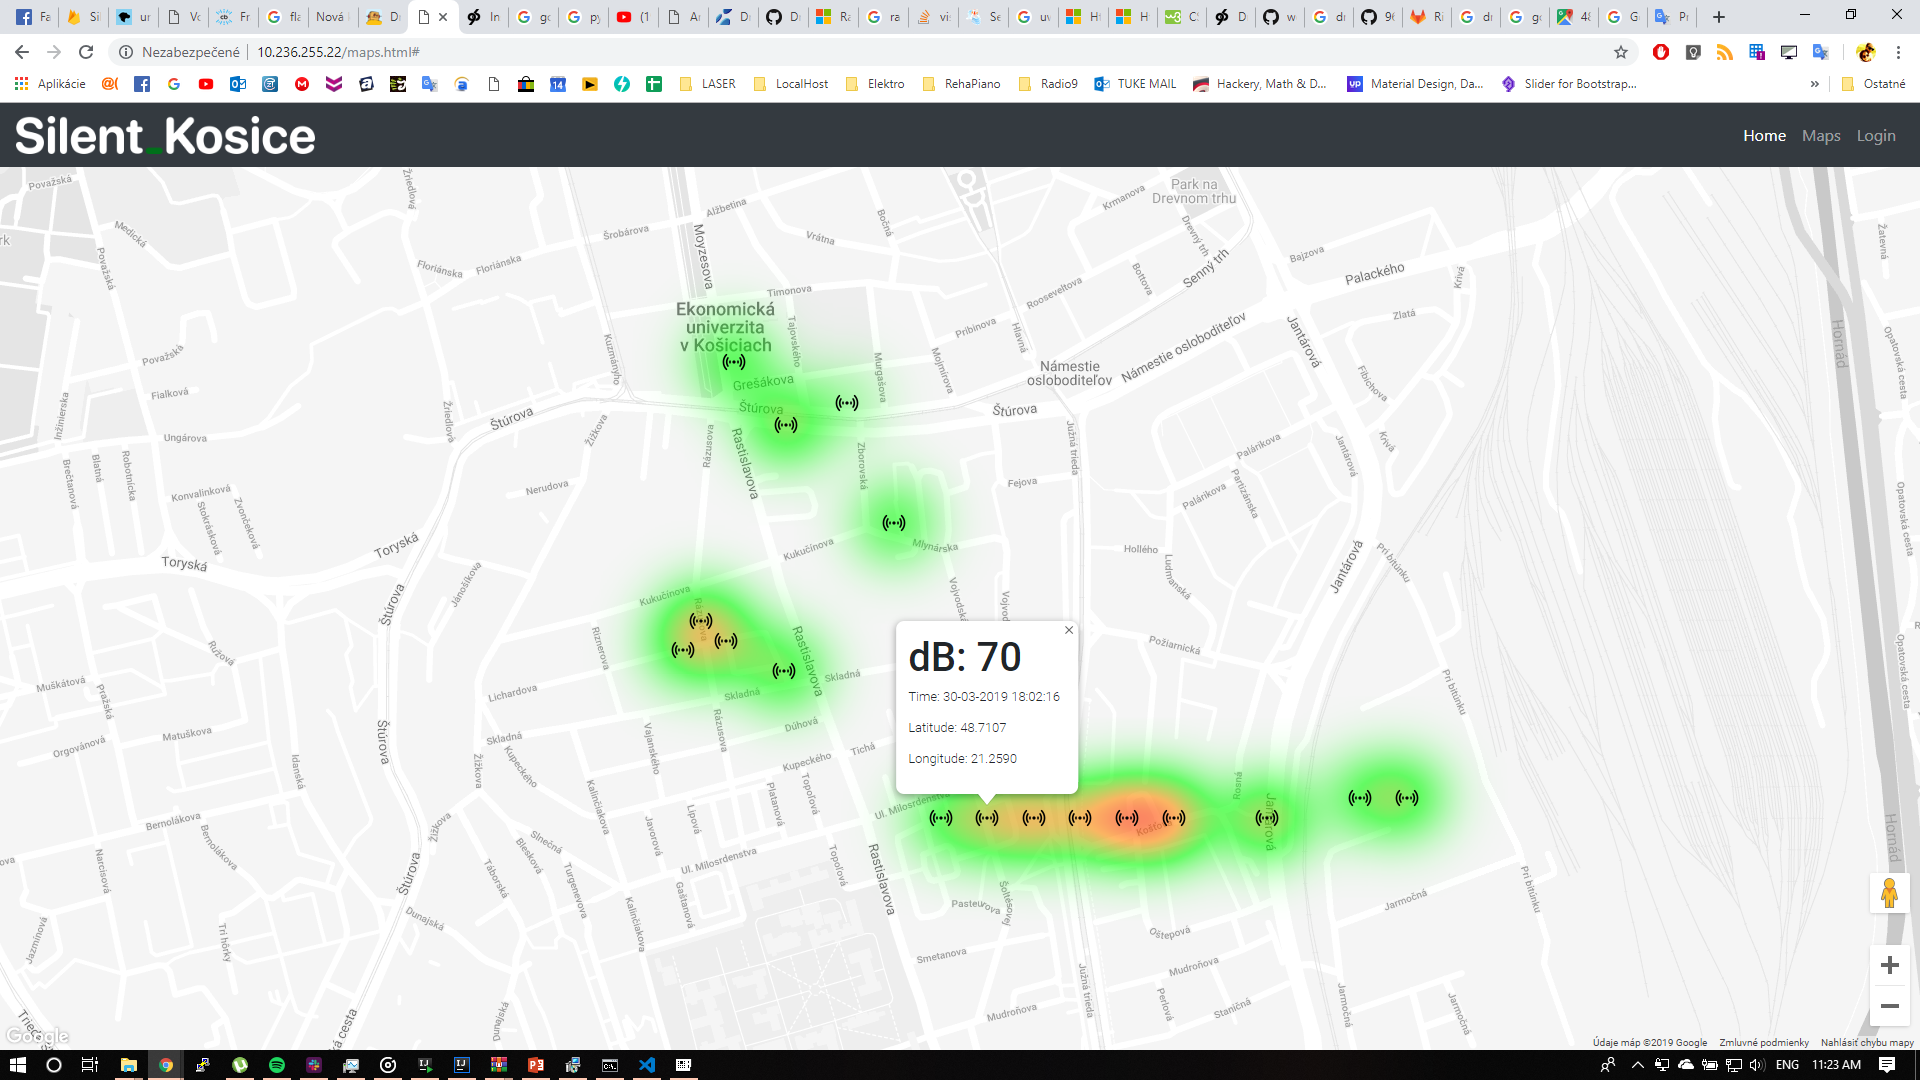Viewport: 1920px width, 1080px height.
Task: Open the Maps navigation link
Action: tap(1821, 136)
